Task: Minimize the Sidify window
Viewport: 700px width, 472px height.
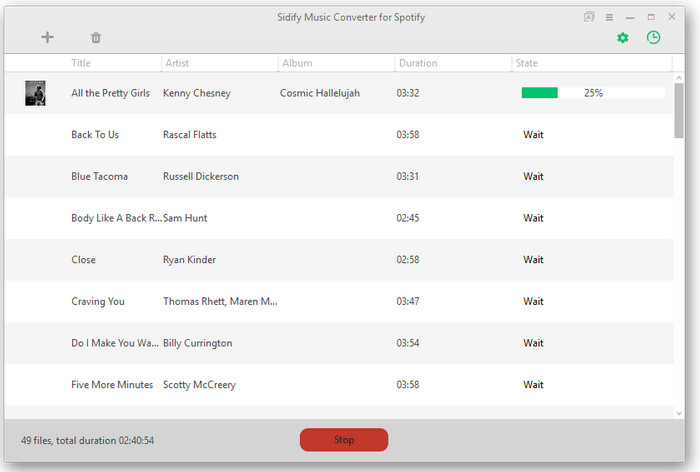Action: (x=630, y=18)
